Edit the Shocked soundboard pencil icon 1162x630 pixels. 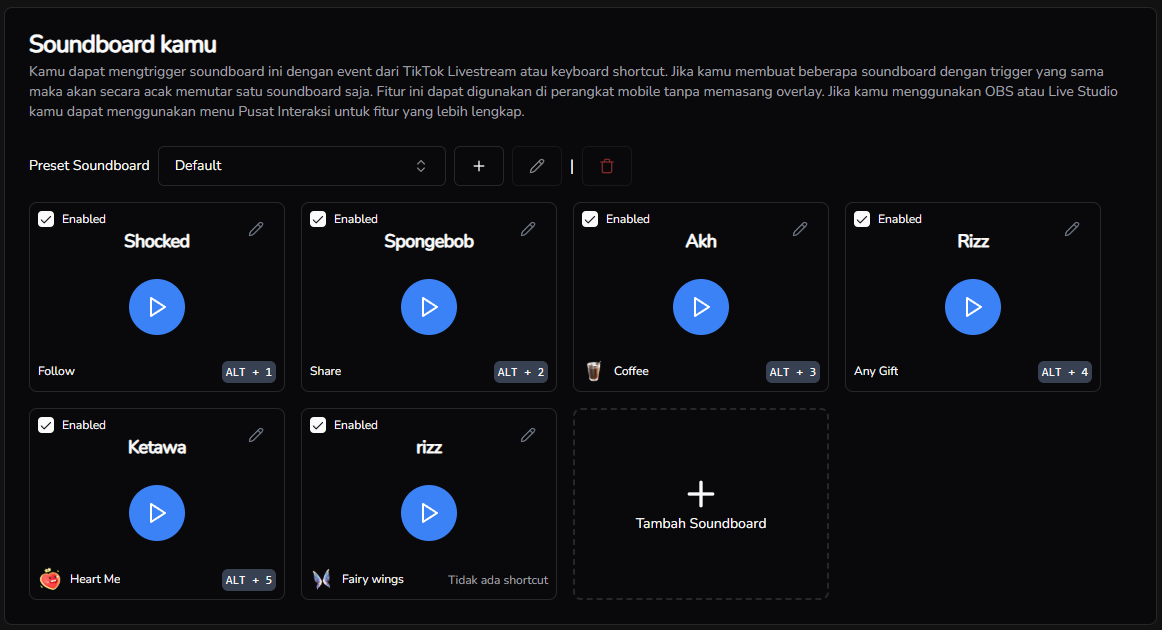[x=256, y=229]
